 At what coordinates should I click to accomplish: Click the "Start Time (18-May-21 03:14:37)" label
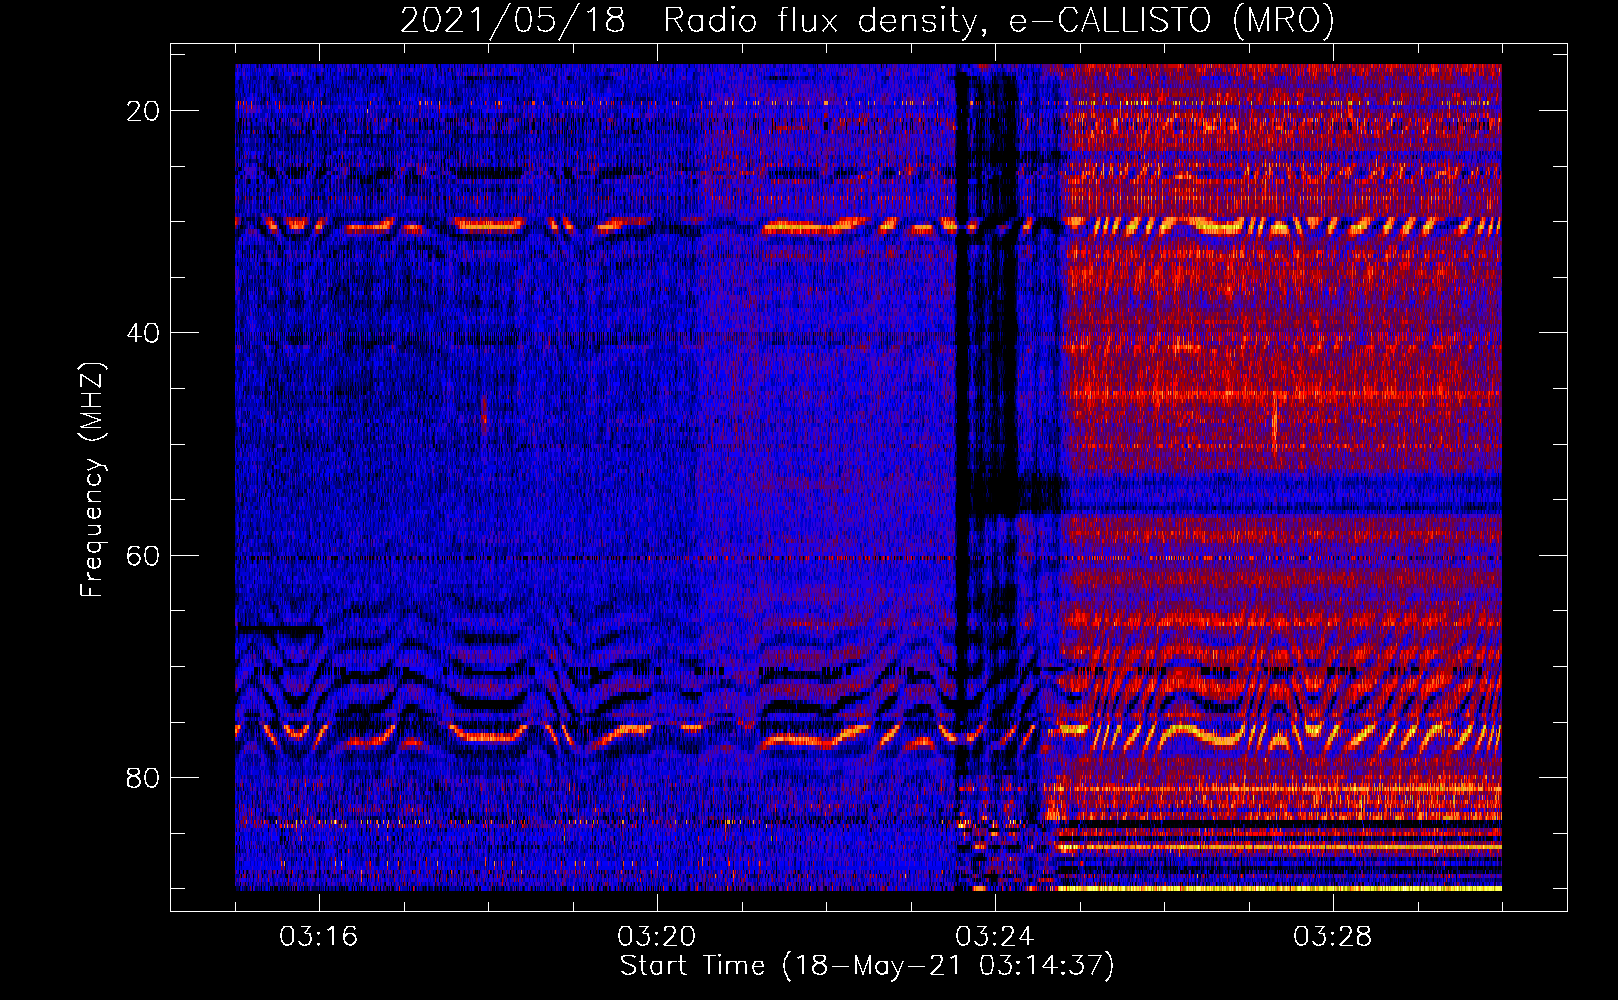point(867,966)
